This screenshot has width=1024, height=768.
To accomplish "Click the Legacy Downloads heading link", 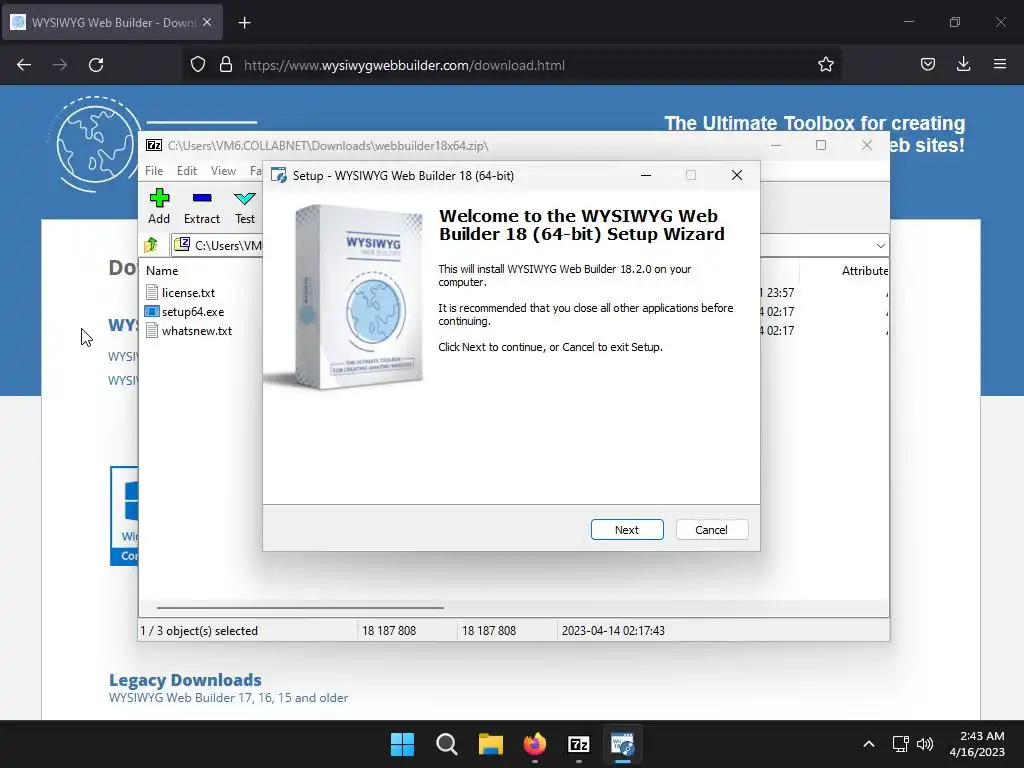I will pos(185,680).
